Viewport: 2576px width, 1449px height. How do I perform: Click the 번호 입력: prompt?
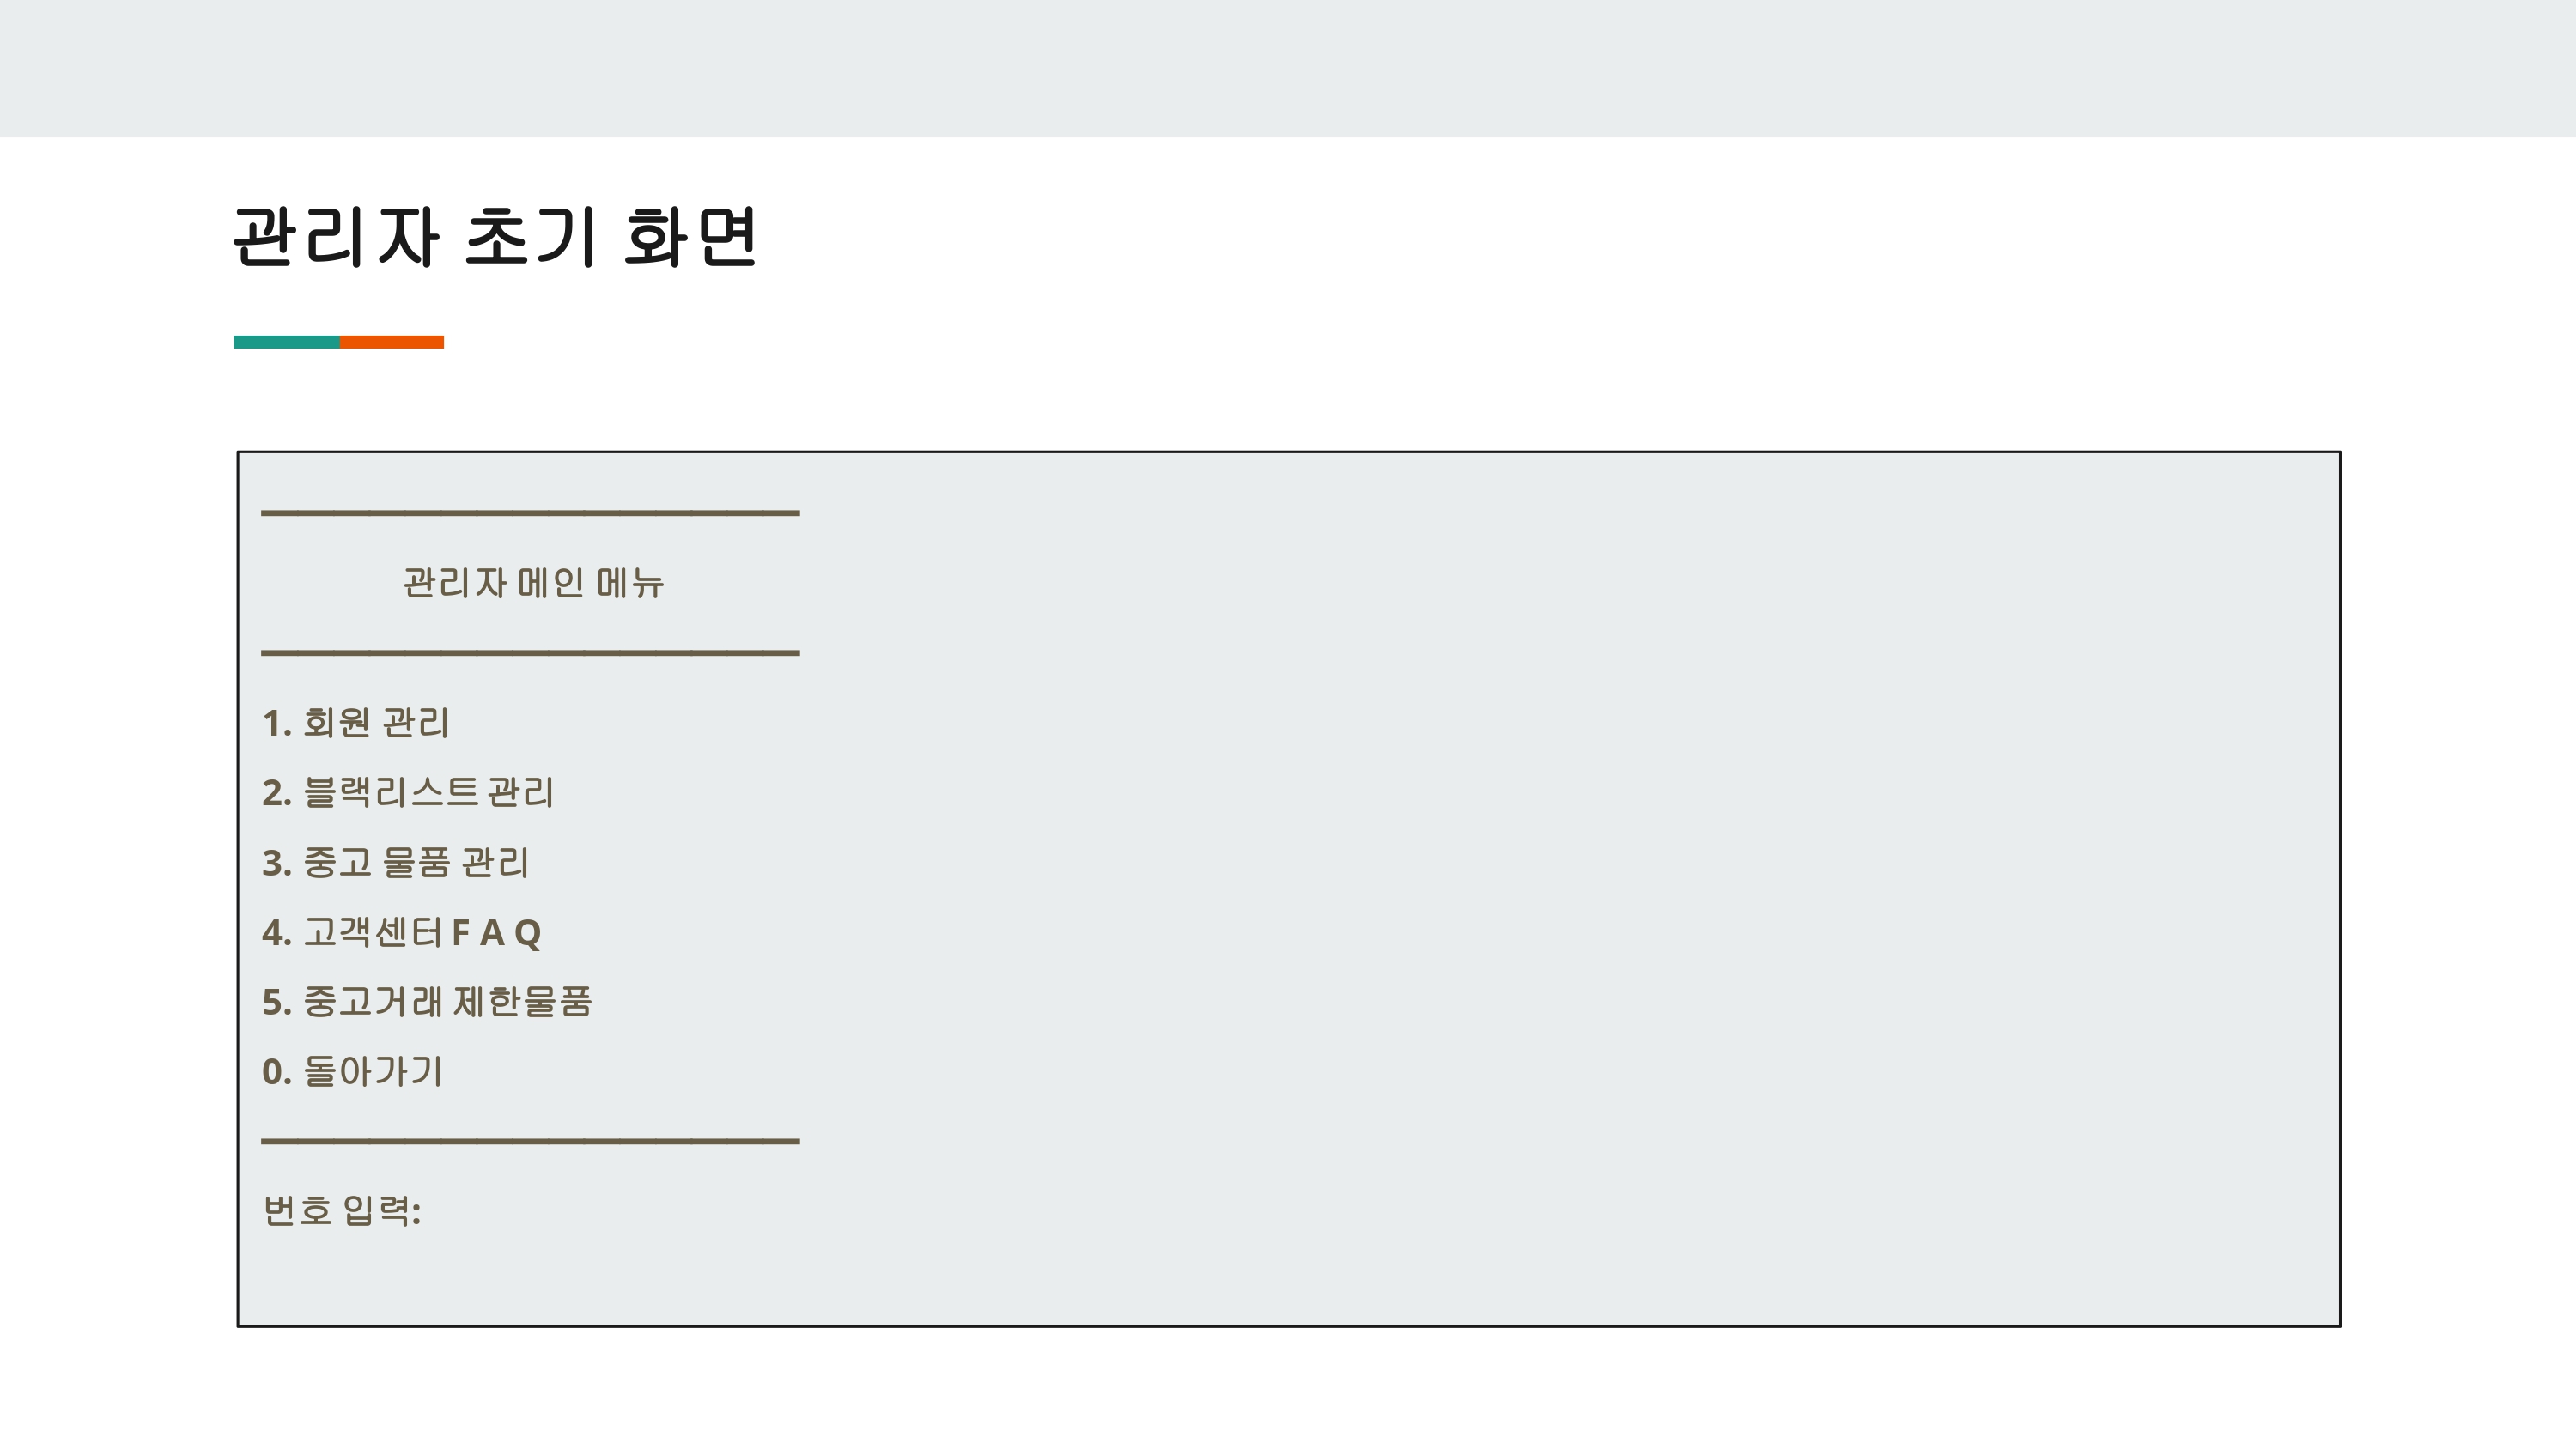click(342, 1210)
